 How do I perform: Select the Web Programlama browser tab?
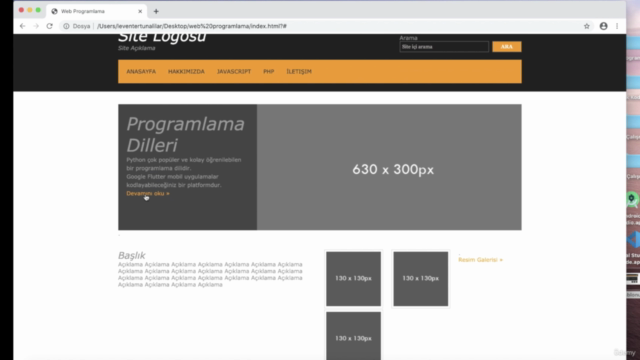(x=96, y=11)
